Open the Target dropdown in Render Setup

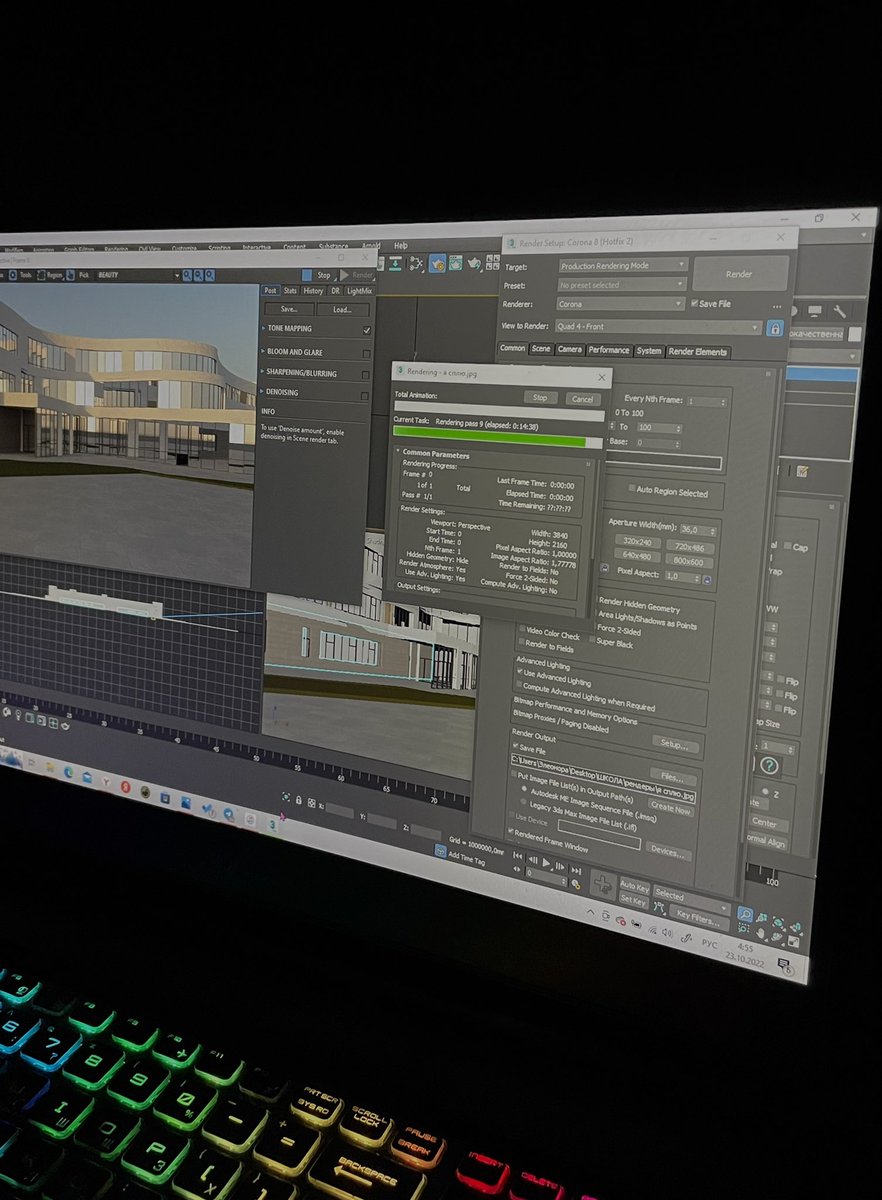click(622, 266)
